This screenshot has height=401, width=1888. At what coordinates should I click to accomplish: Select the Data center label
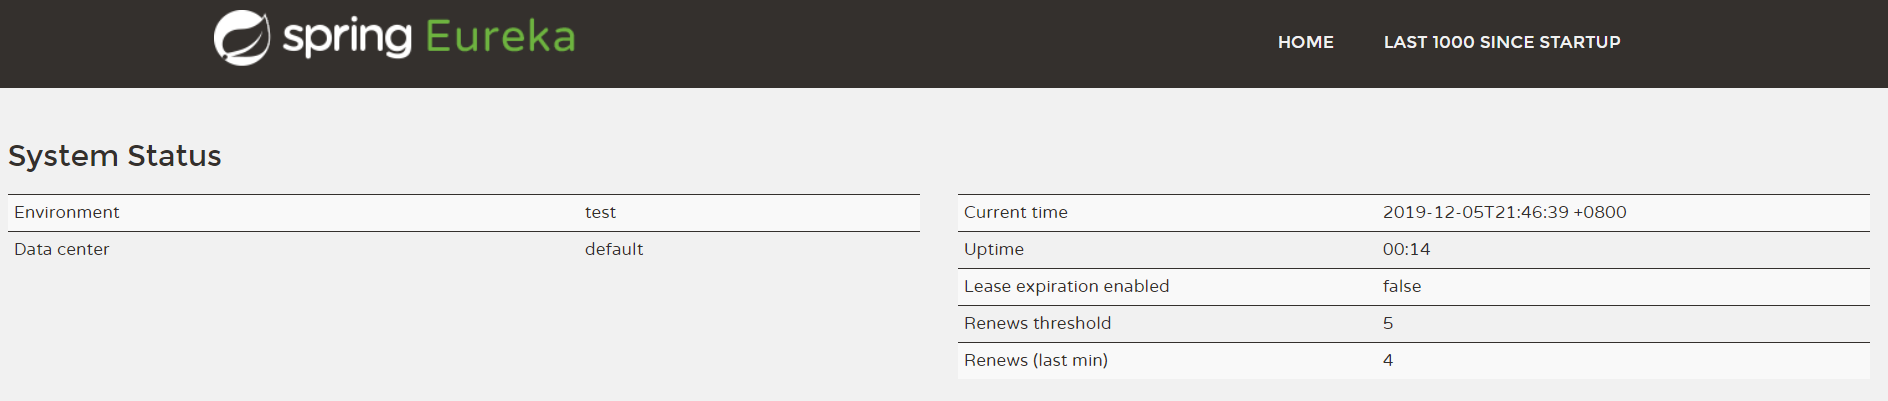click(x=62, y=249)
